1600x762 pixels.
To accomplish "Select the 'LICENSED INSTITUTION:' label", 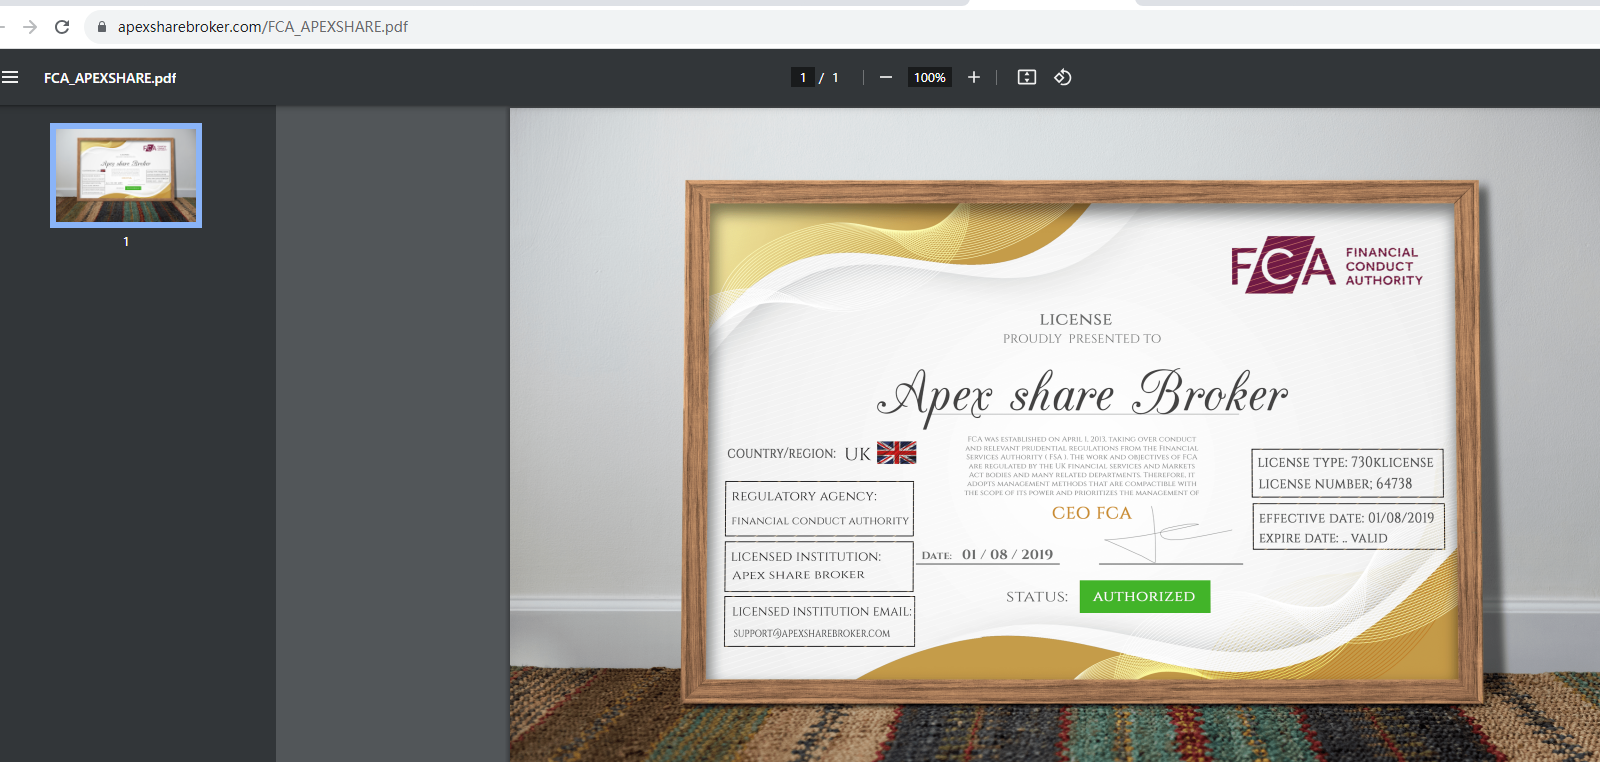I will [x=806, y=557].
